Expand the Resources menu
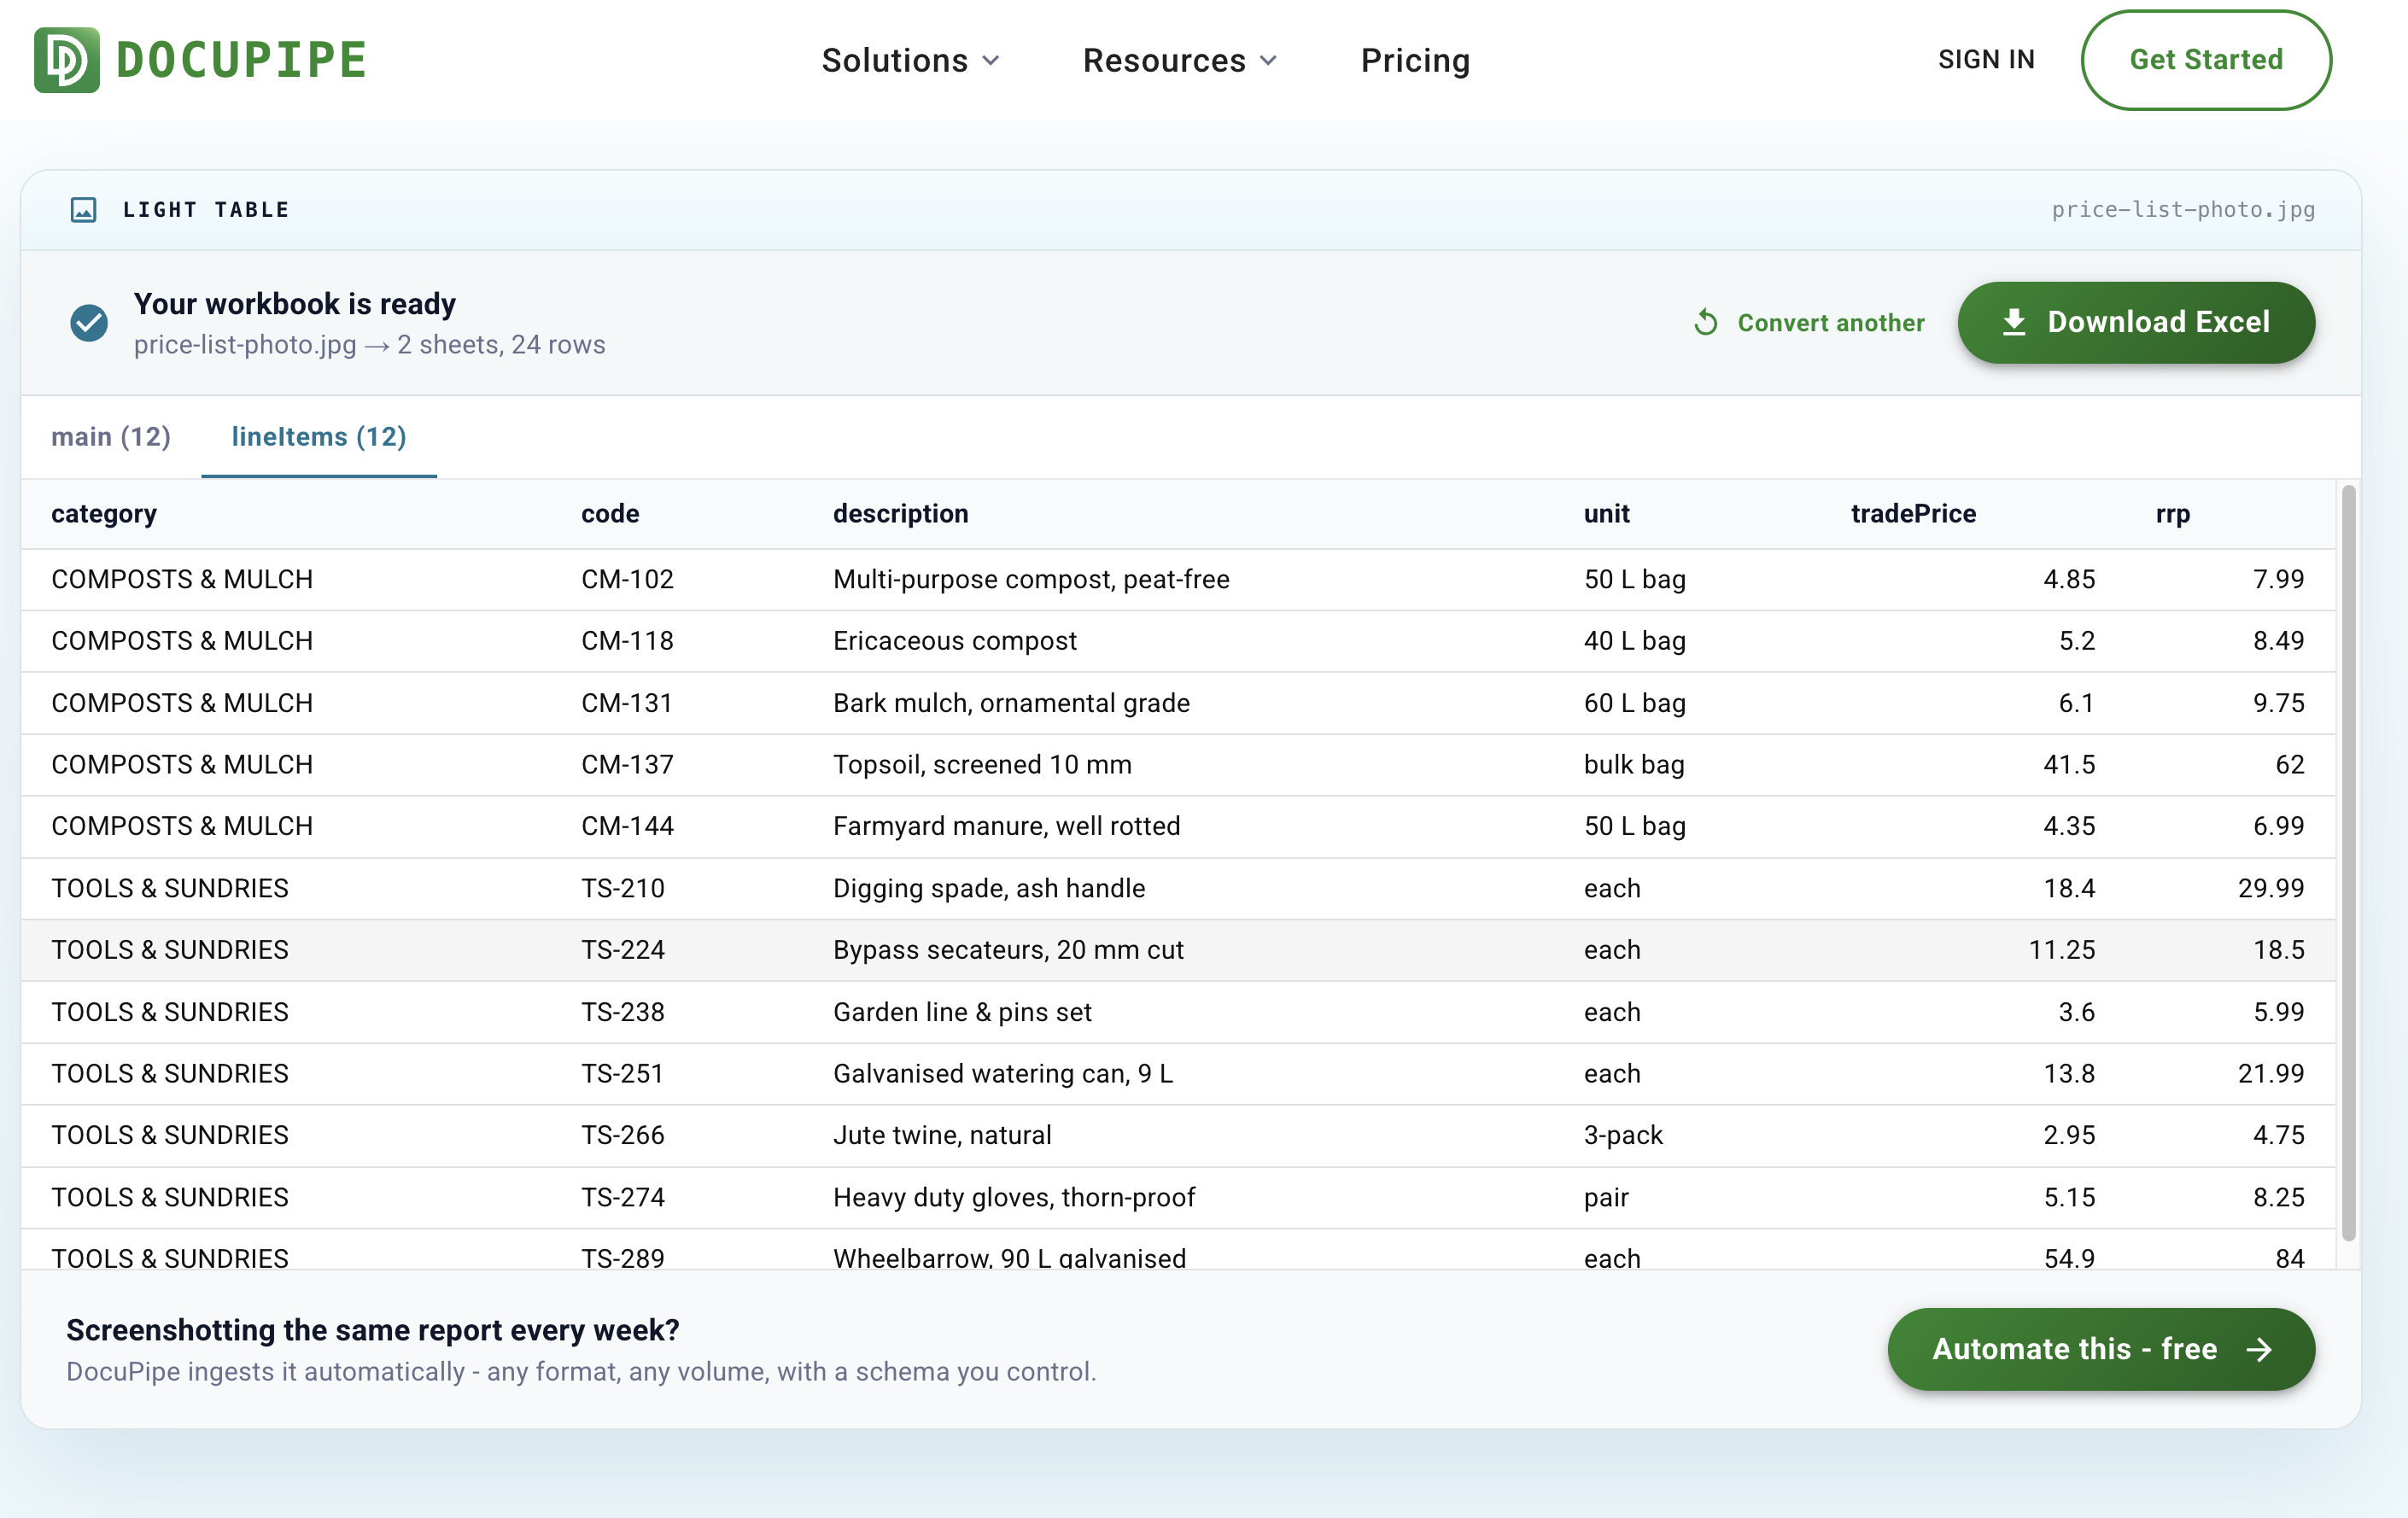Viewport: 2408px width, 1518px height. (x=1180, y=61)
